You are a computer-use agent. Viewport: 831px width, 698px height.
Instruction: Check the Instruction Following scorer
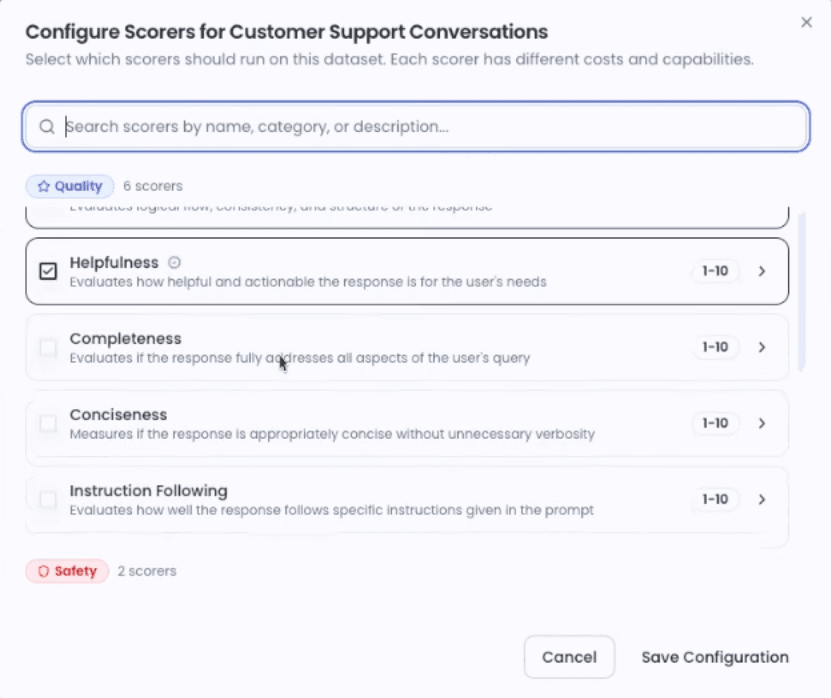pyautogui.click(x=47, y=498)
